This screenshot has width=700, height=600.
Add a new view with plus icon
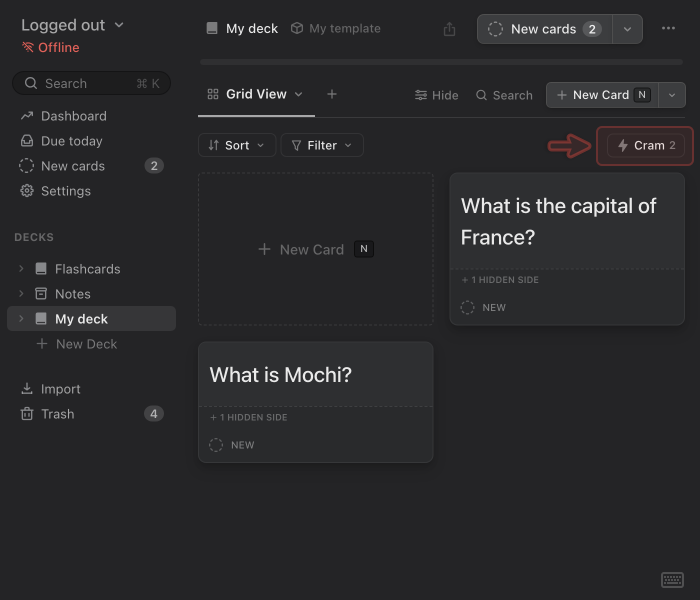click(332, 94)
